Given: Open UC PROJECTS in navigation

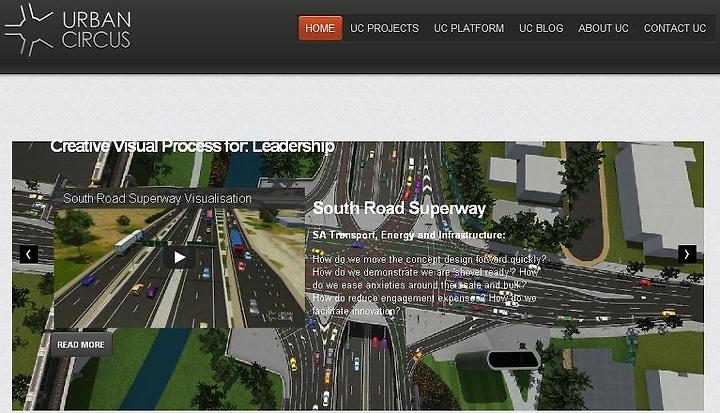Looking at the screenshot, I should (x=384, y=28).
